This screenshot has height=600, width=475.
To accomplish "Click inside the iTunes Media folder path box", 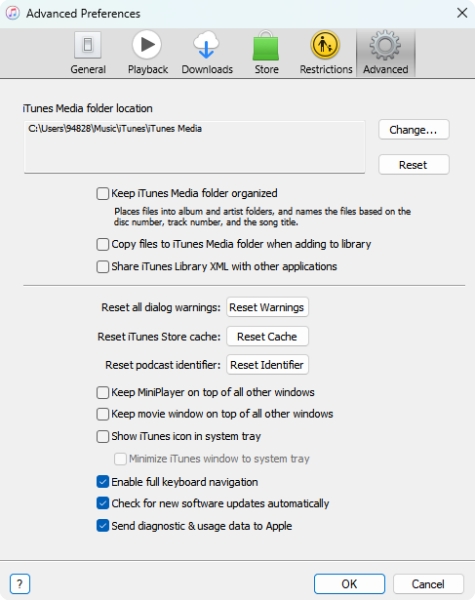I will [194, 147].
